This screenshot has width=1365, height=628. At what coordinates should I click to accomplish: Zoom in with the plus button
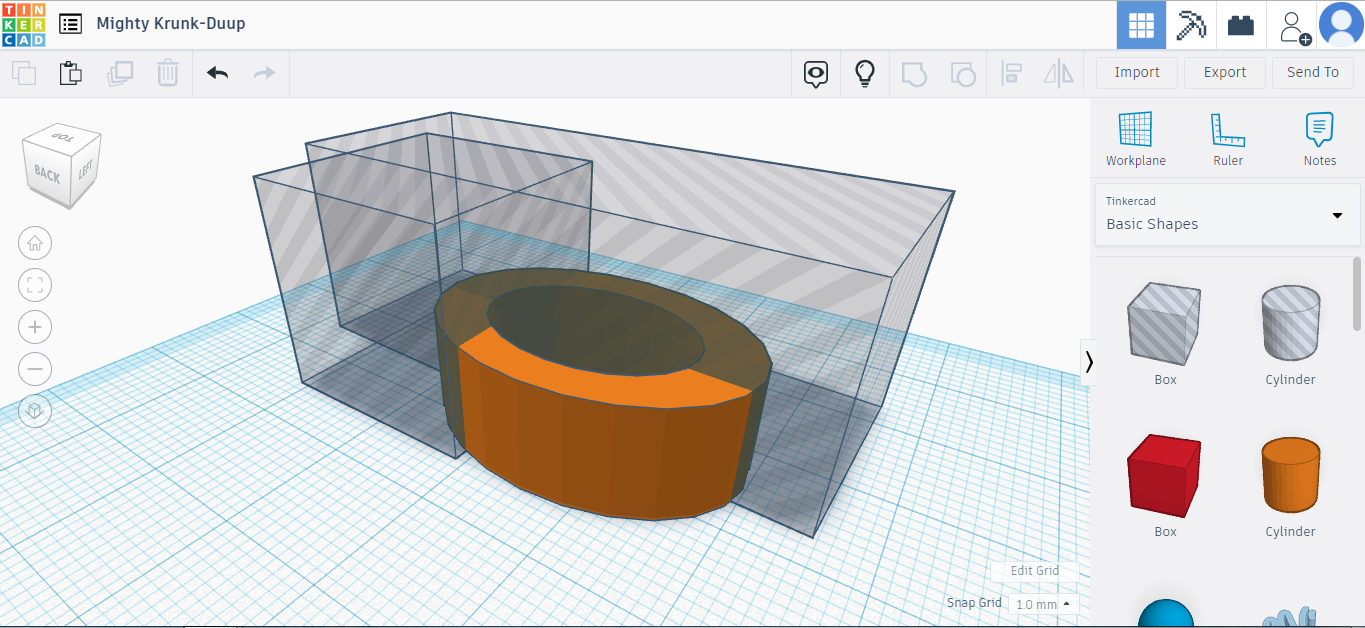(x=35, y=327)
